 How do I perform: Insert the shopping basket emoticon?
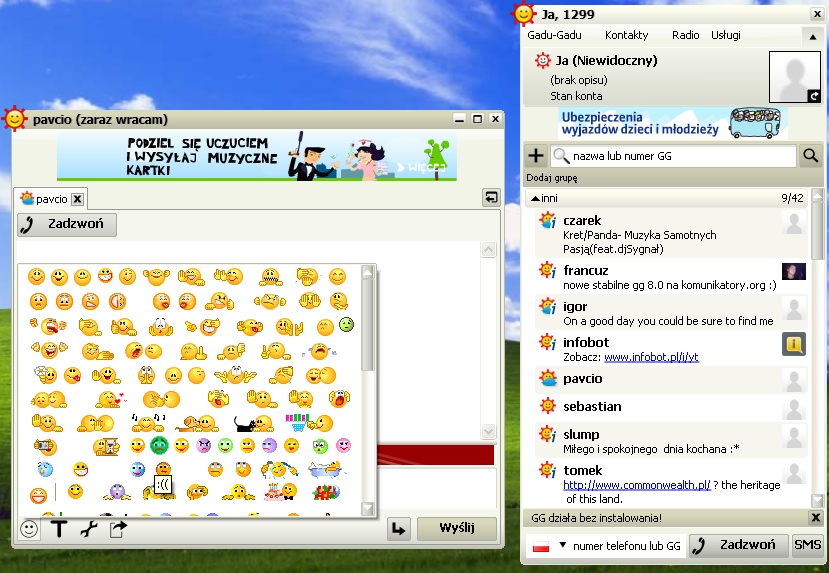click(x=309, y=423)
